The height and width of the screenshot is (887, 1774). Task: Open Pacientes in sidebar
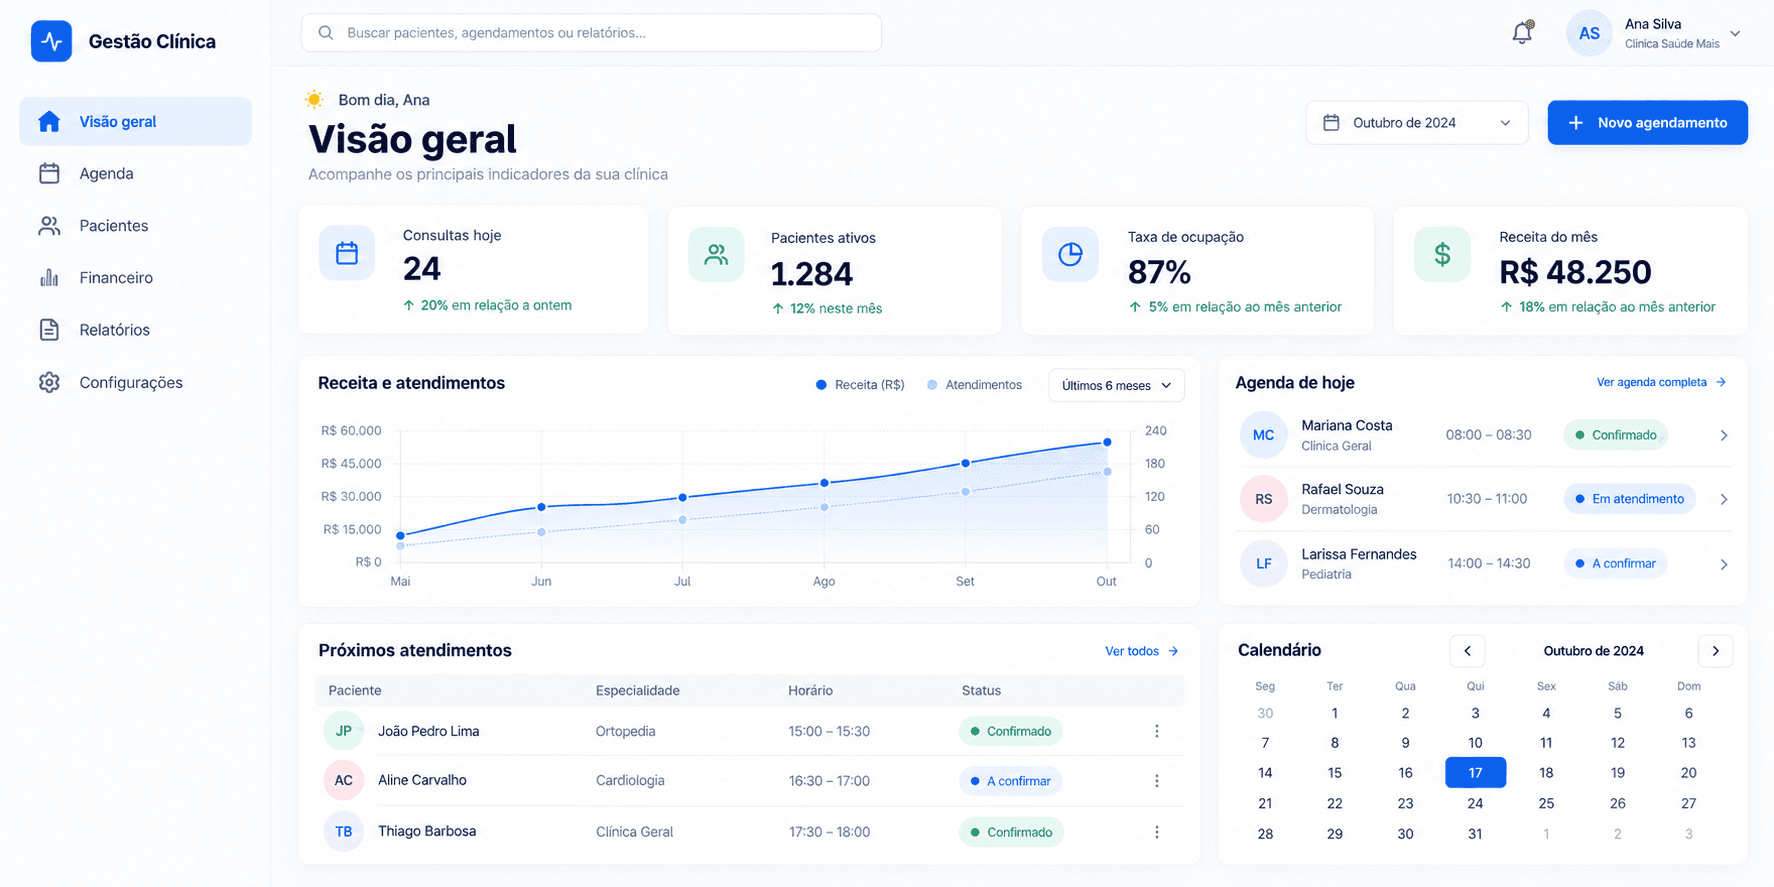(135, 226)
